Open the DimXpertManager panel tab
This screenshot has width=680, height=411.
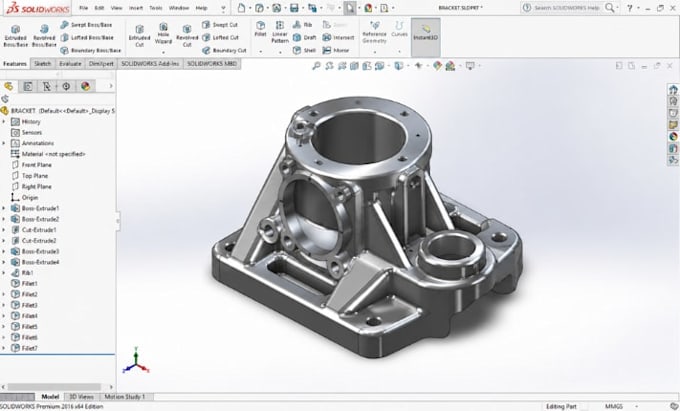coord(66,86)
